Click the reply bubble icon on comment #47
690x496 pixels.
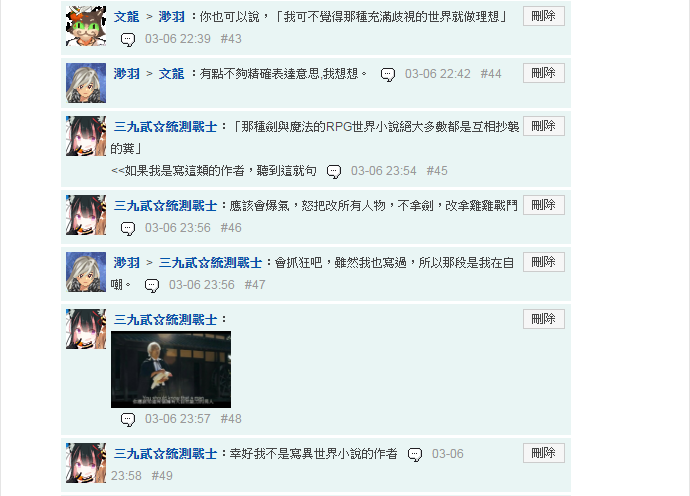click(152, 285)
